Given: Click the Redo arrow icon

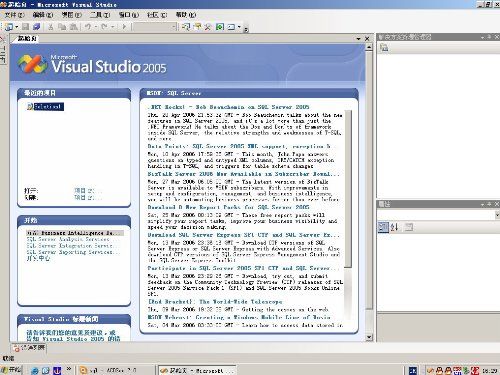Looking at the screenshot, I should coord(104,27).
